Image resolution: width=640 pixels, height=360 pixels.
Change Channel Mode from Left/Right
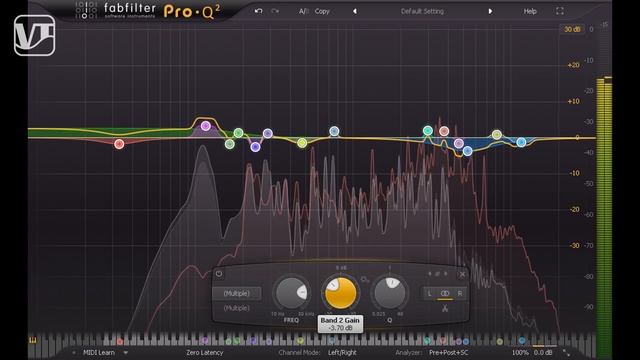click(x=342, y=352)
